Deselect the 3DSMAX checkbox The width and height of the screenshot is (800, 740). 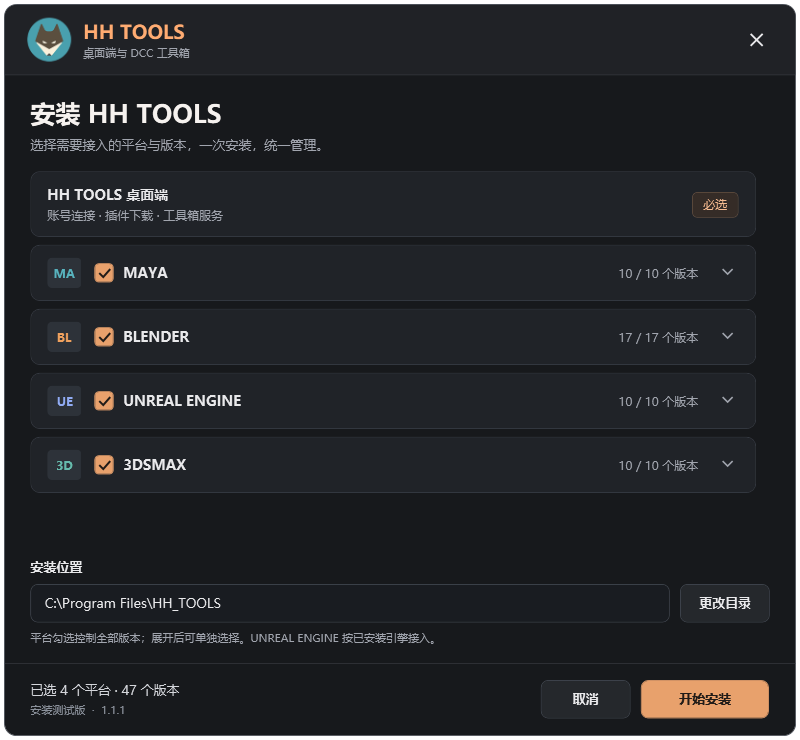(x=104, y=464)
